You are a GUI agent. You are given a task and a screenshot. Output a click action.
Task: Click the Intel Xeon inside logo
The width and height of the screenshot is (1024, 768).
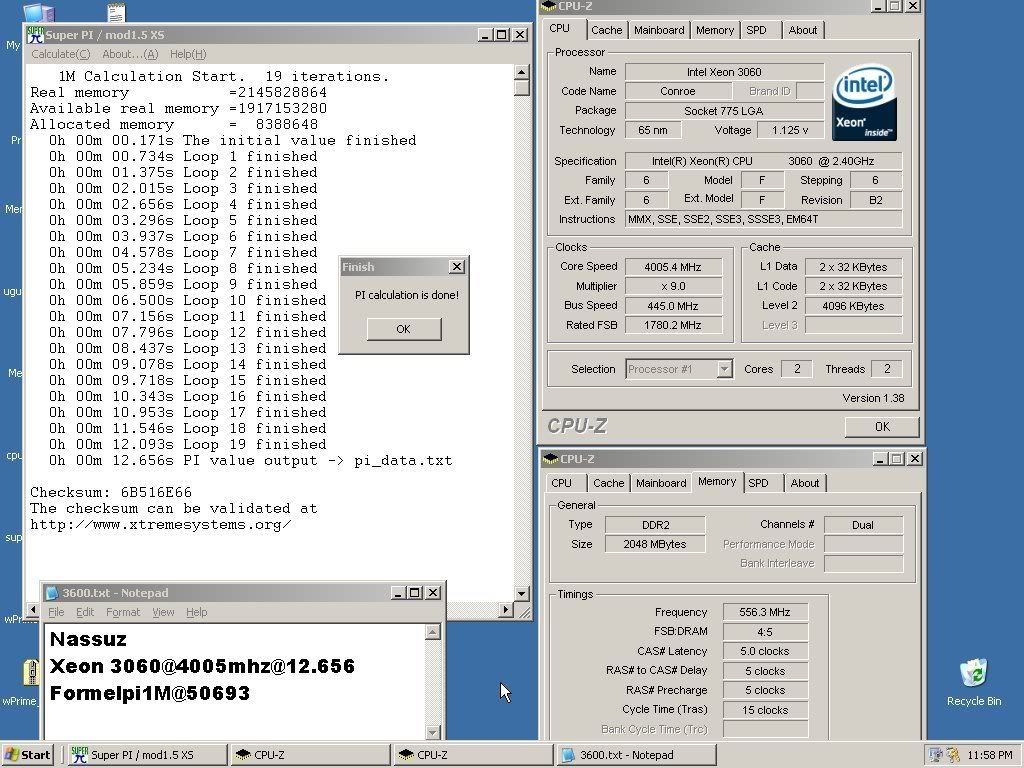[864, 103]
